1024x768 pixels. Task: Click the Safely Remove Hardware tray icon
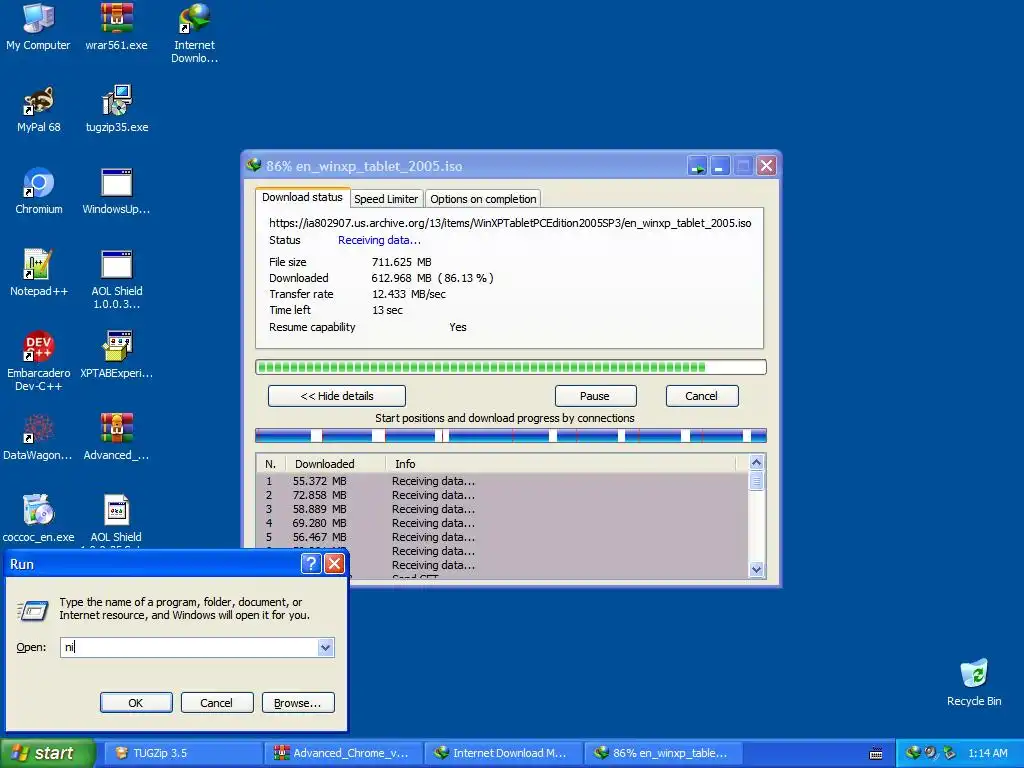(x=949, y=753)
